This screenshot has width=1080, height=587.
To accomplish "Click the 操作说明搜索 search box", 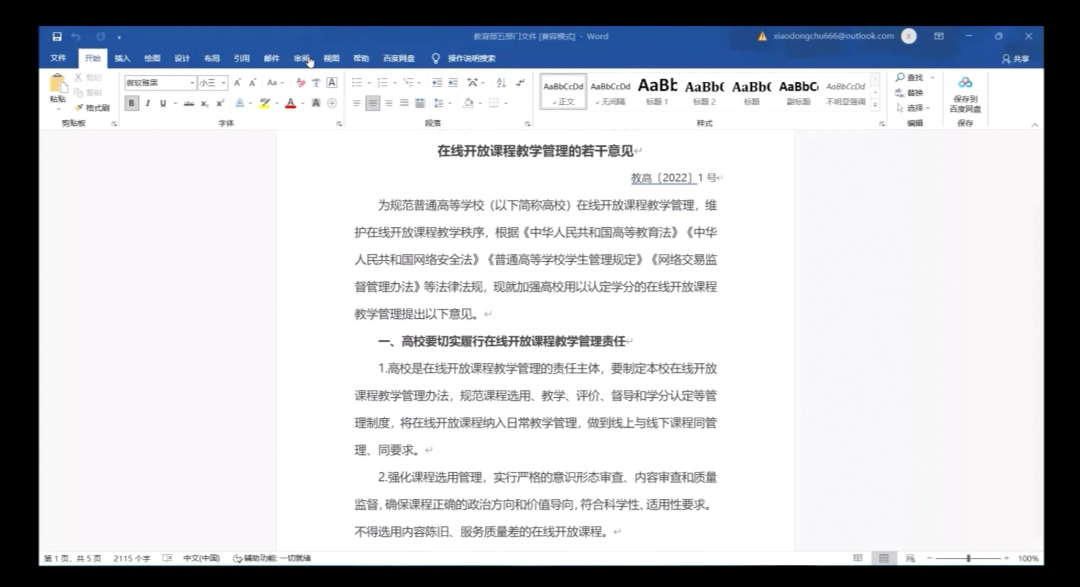I will [x=471, y=58].
